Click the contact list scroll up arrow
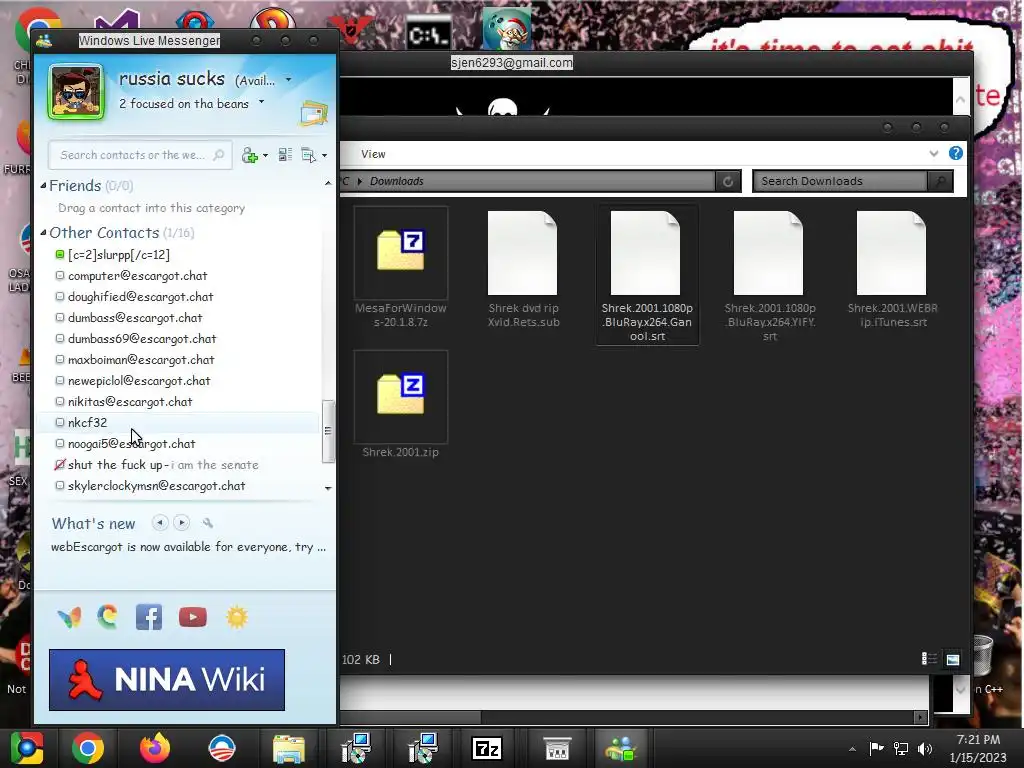The height and width of the screenshot is (768, 1024). [x=328, y=184]
